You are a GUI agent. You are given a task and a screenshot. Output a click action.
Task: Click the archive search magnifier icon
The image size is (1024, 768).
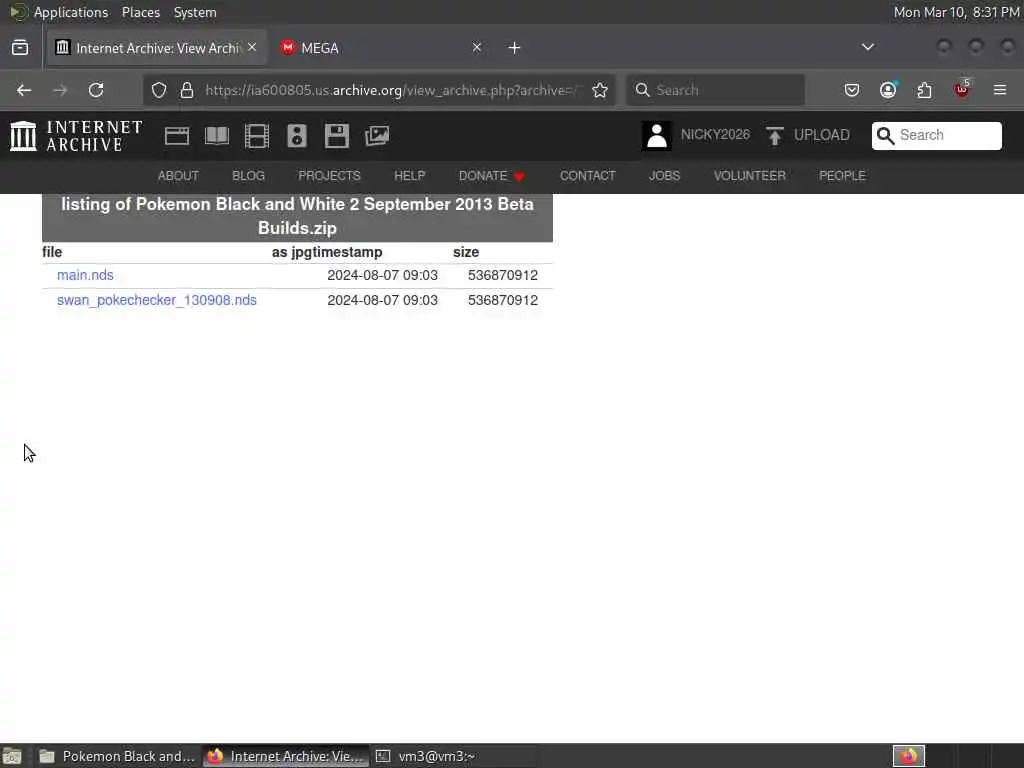click(x=885, y=135)
